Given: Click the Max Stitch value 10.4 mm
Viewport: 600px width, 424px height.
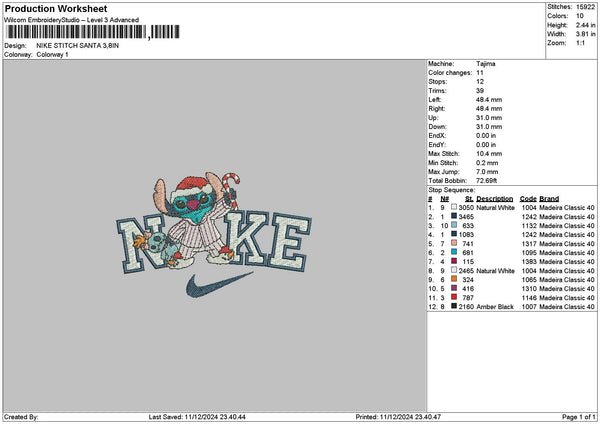Looking at the screenshot, I should [x=489, y=154].
